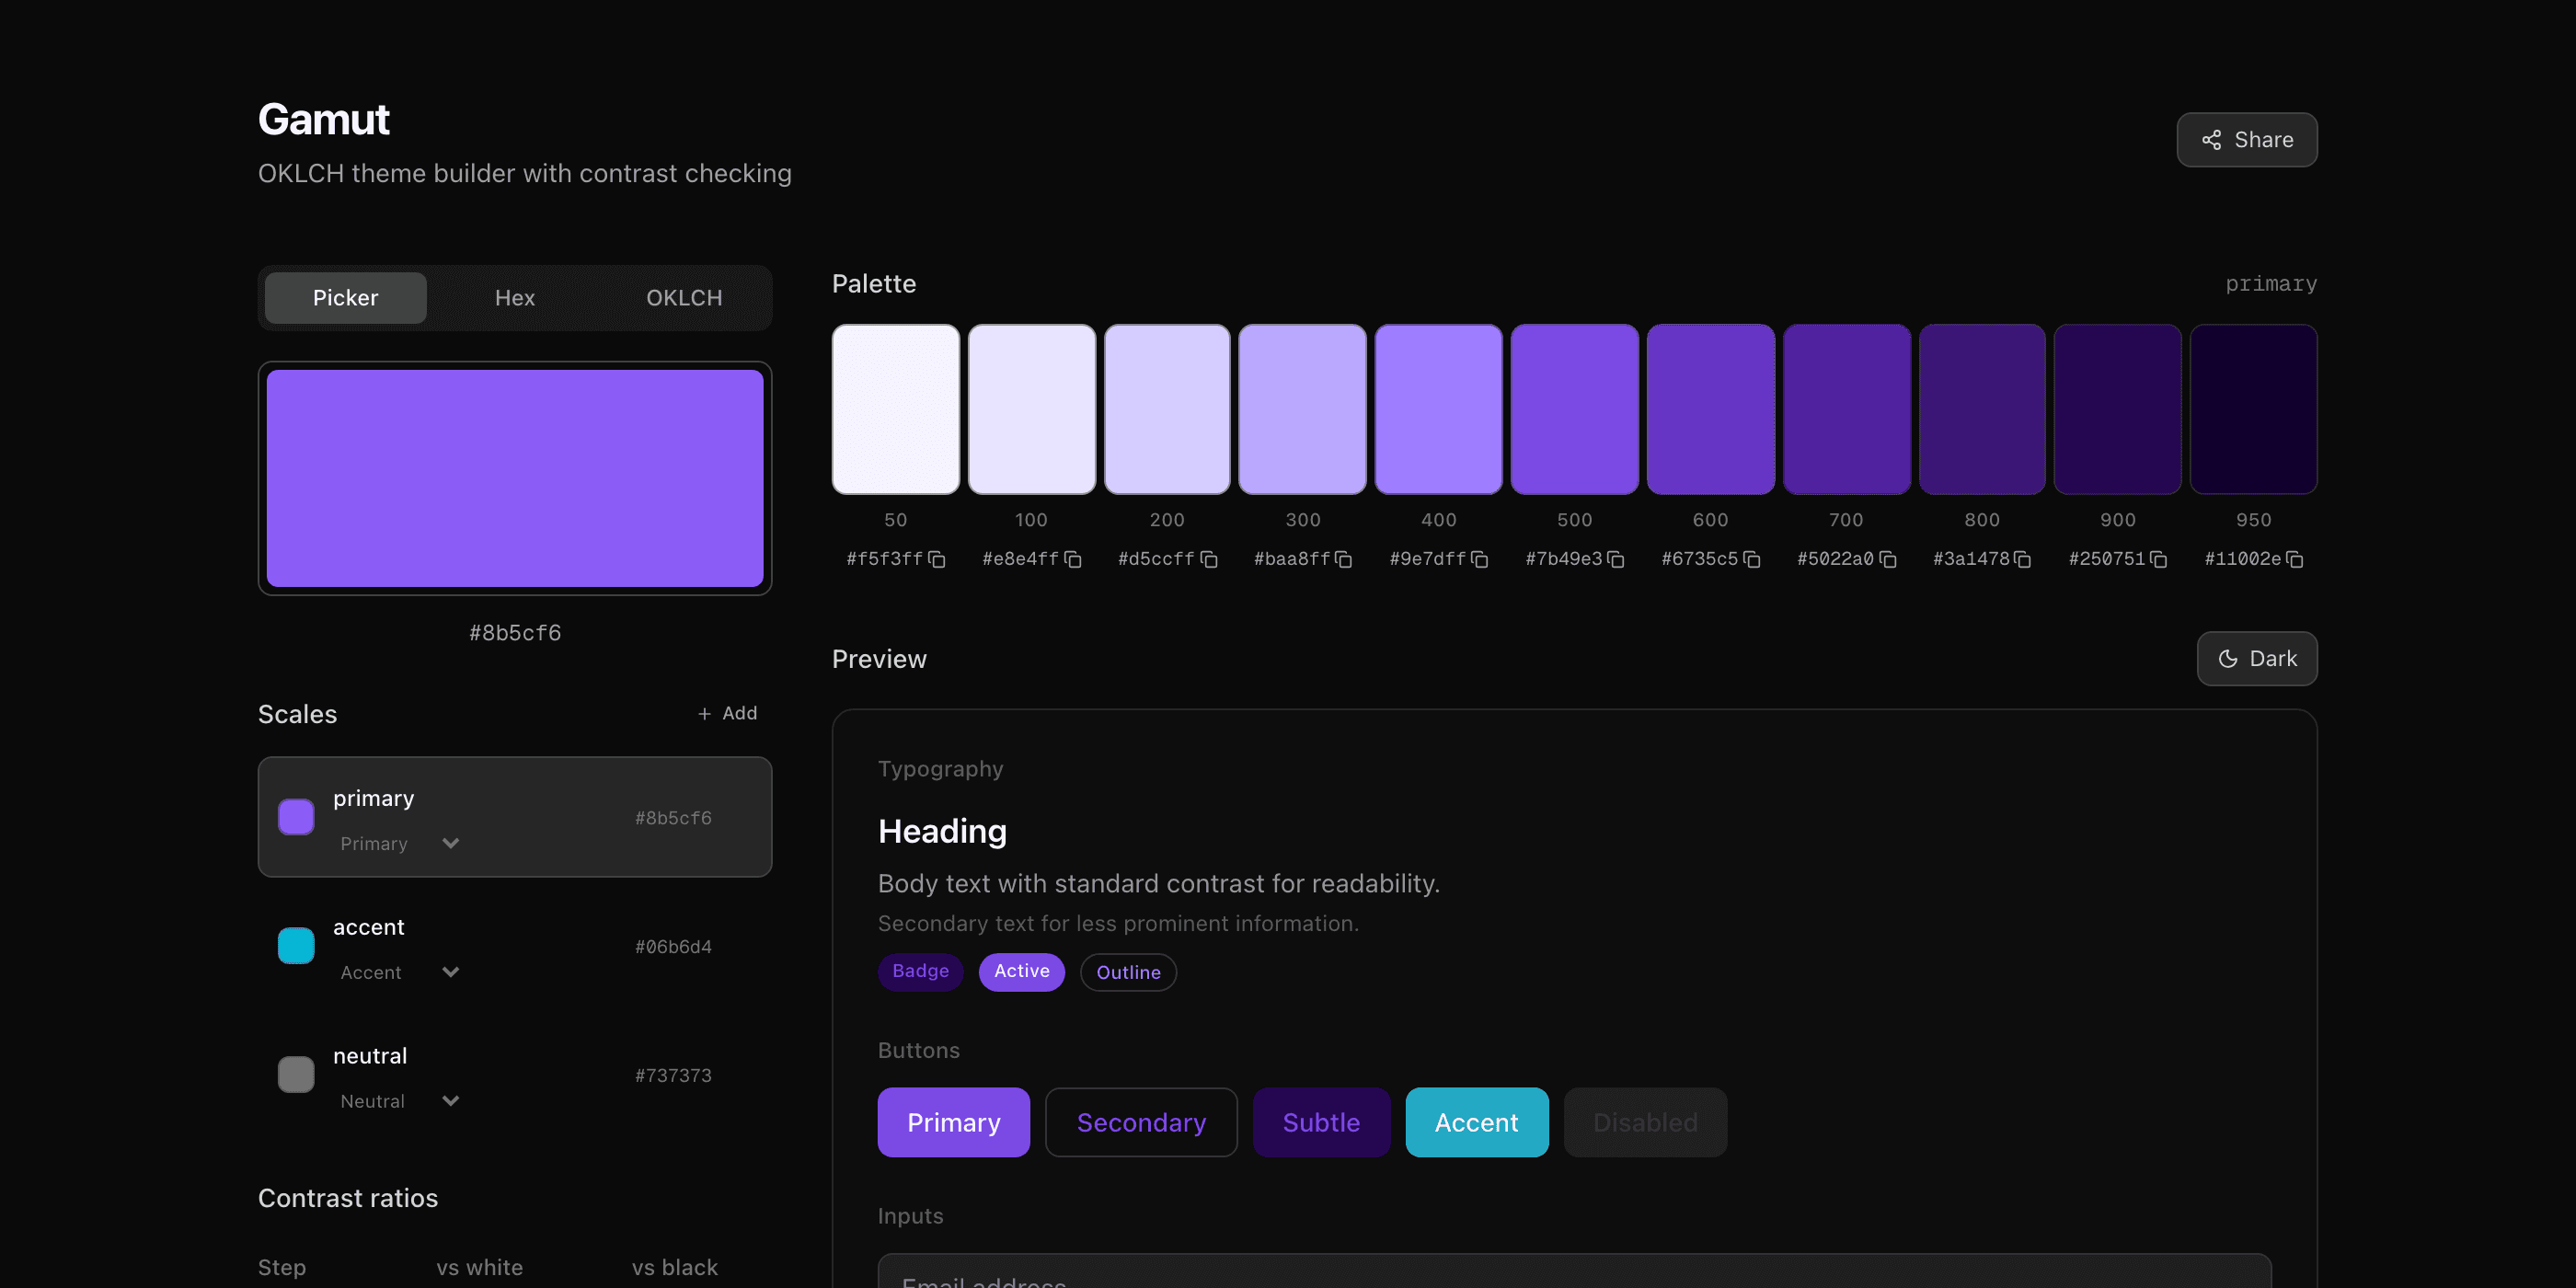This screenshot has height=1288, width=2576.
Task: Toggle the Active badge
Action: pos(1021,971)
